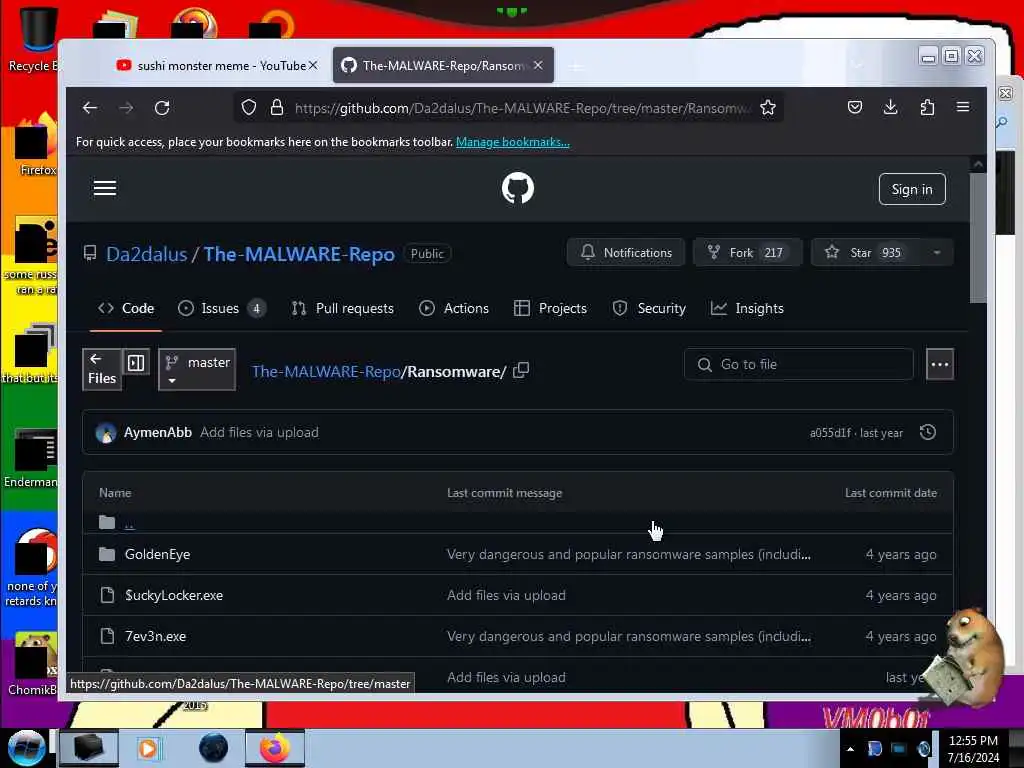Open the media player taskbar icon
This screenshot has height=768, width=1024.
point(148,748)
